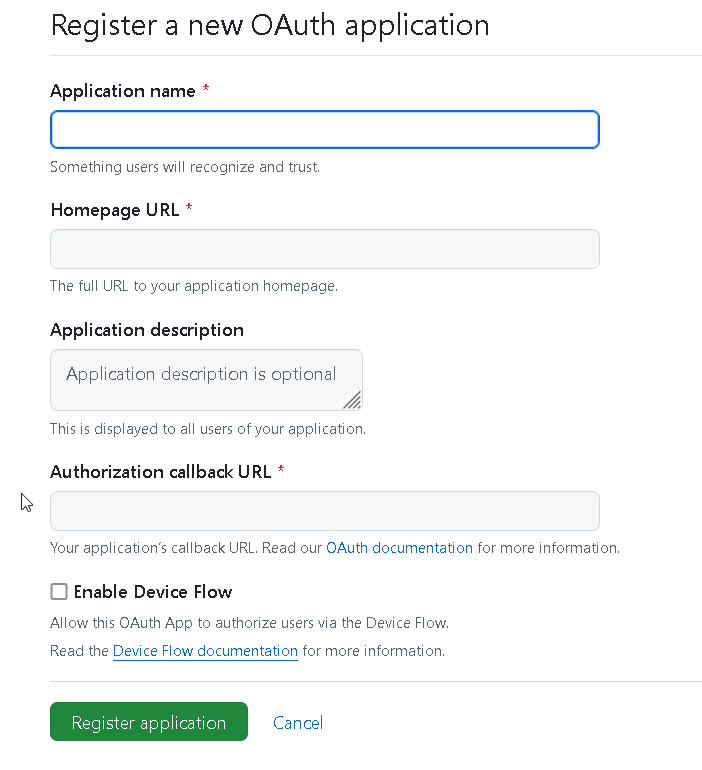The width and height of the screenshot is (702, 770).
Task: Click the 'Register a new OAuth application' heading
Action: (x=270, y=26)
